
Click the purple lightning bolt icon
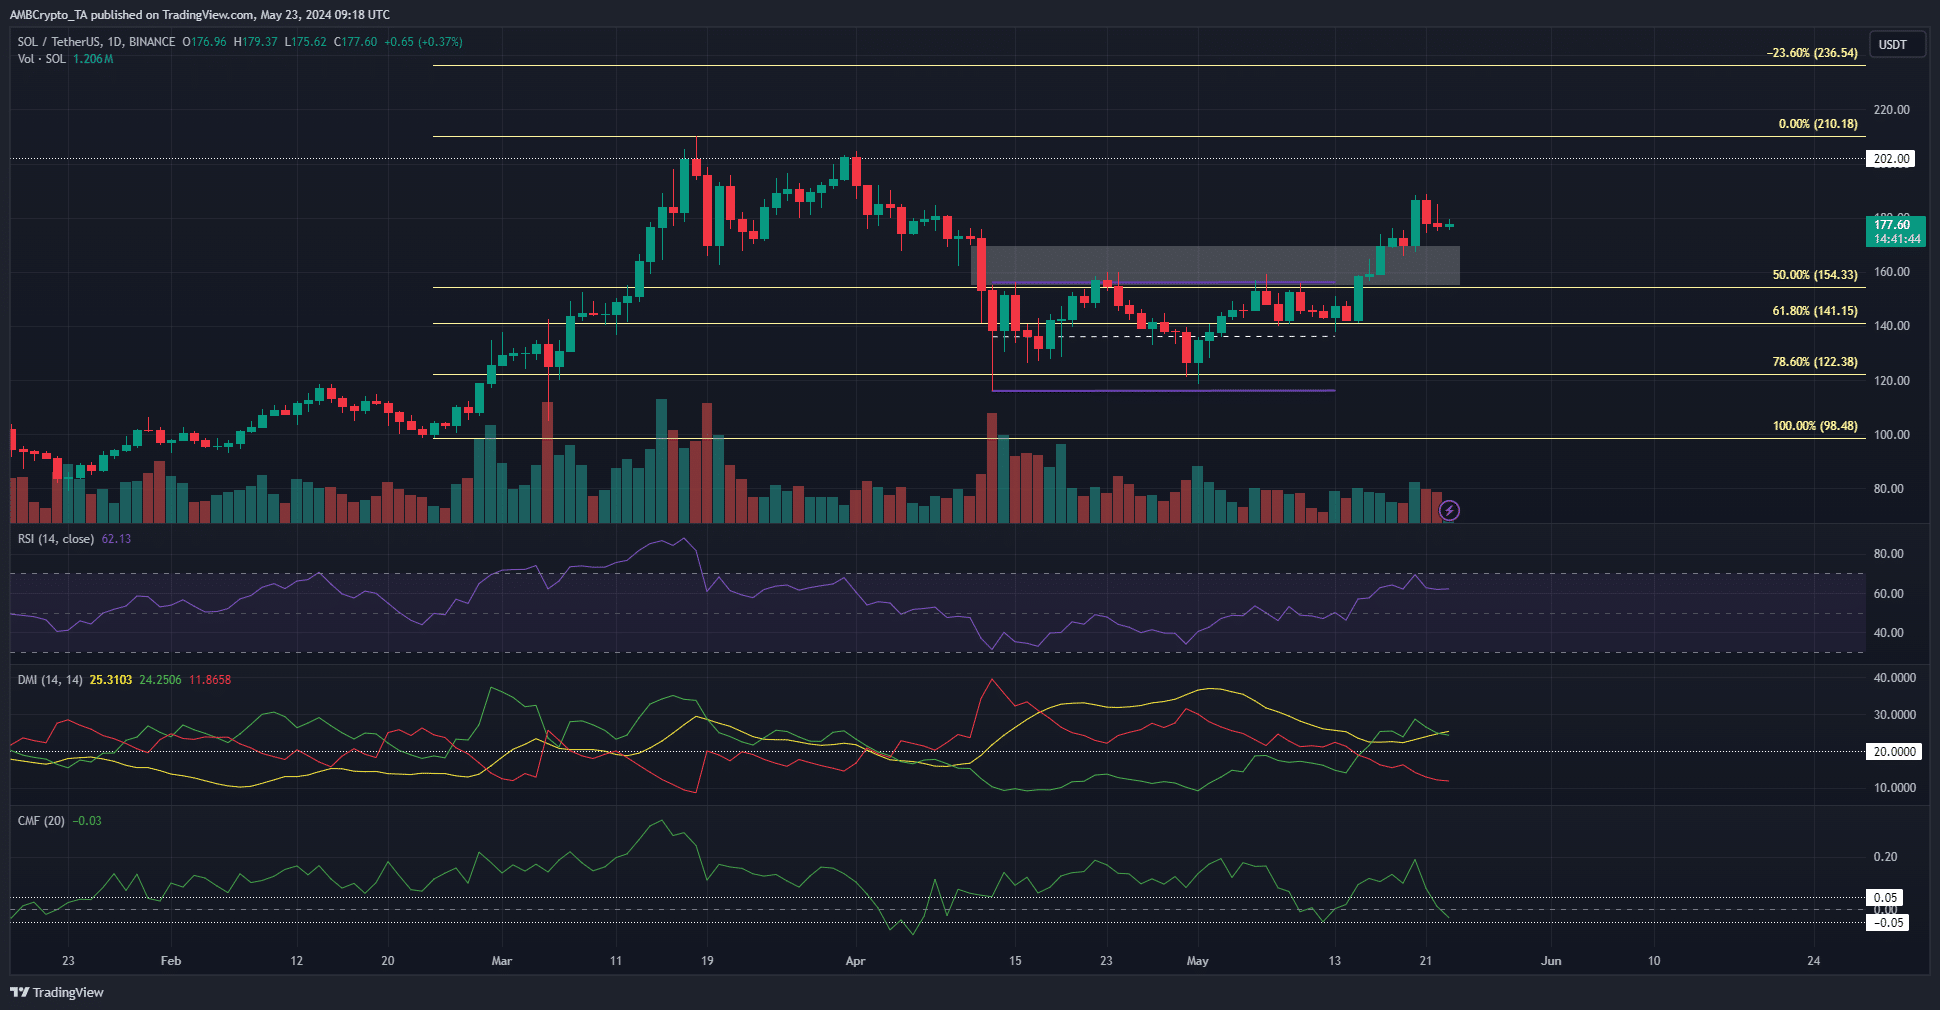click(1449, 511)
